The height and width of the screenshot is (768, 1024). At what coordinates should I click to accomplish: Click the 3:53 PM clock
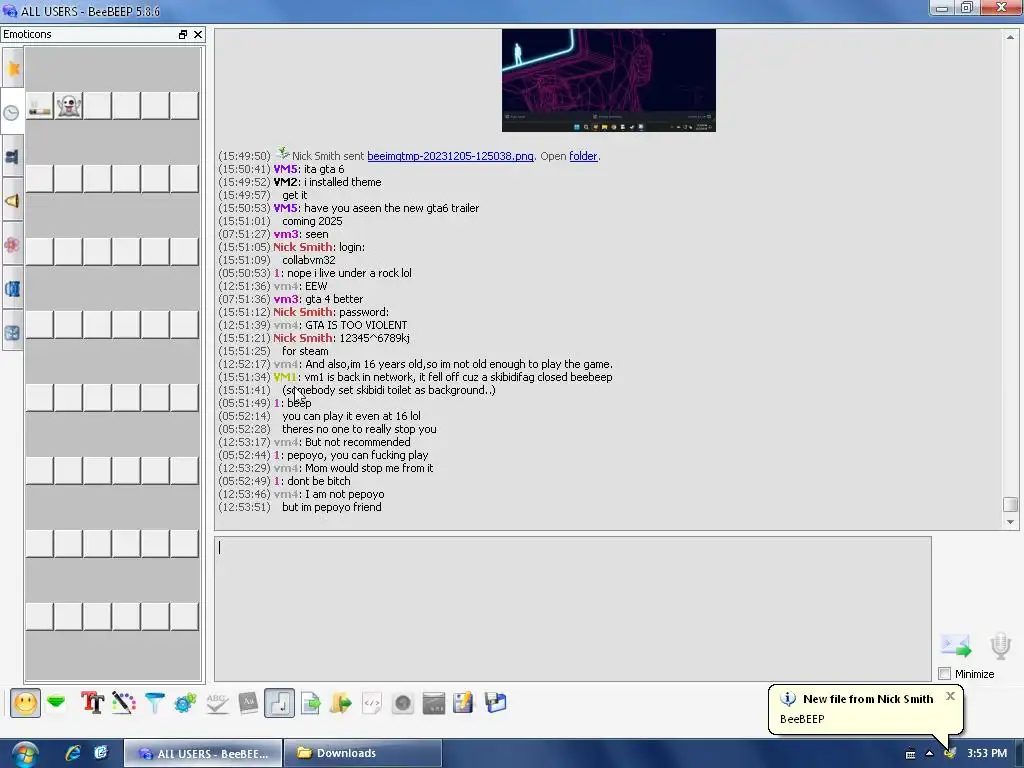[x=987, y=753]
